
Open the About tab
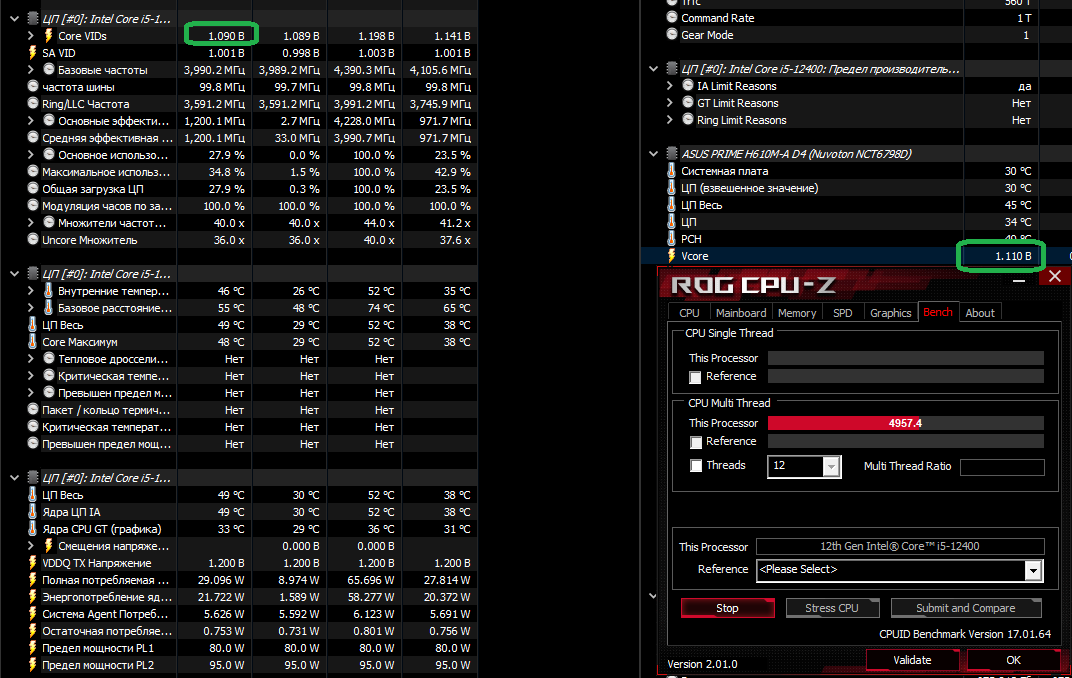pyautogui.click(x=980, y=312)
